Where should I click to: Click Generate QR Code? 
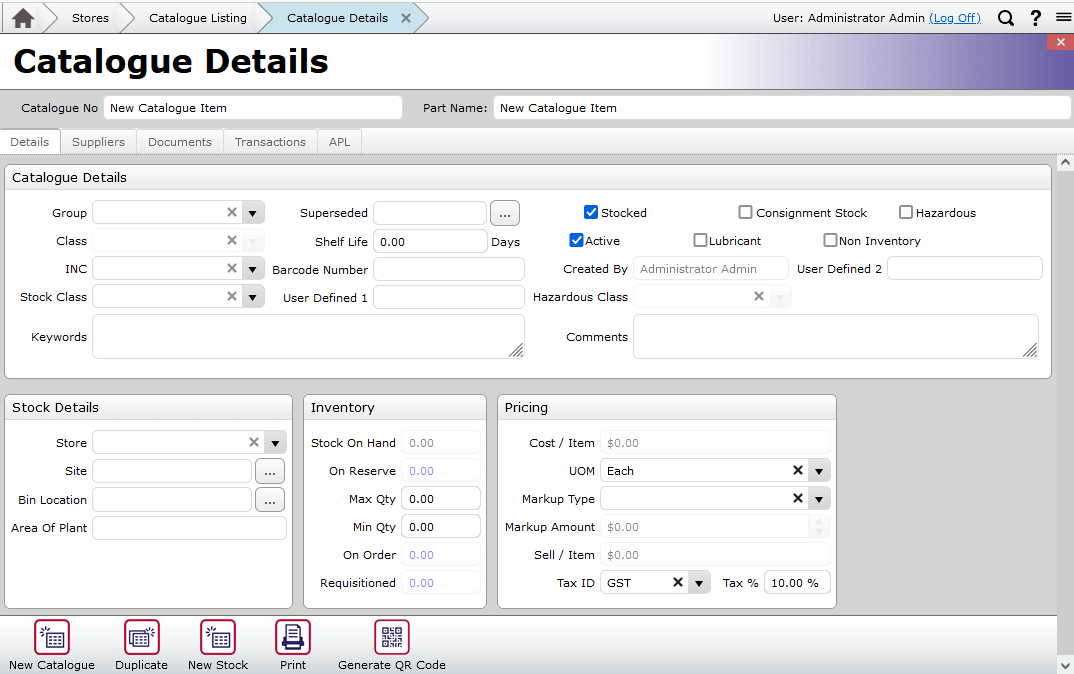click(391, 637)
